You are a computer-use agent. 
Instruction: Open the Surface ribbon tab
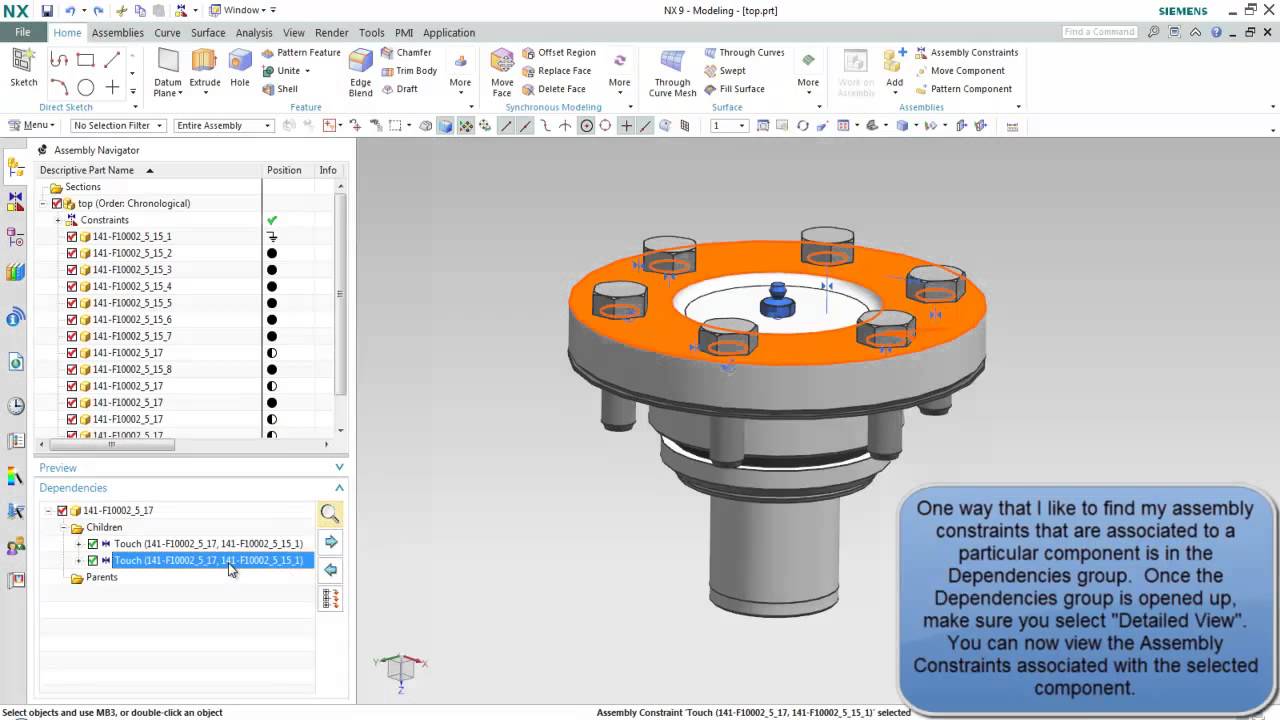coord(208,33)
